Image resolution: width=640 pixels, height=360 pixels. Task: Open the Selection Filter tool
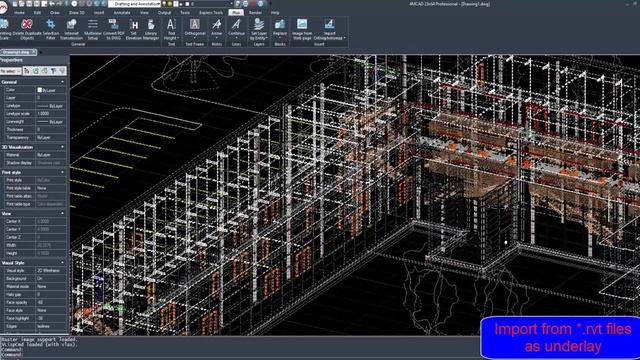[51, 29]
